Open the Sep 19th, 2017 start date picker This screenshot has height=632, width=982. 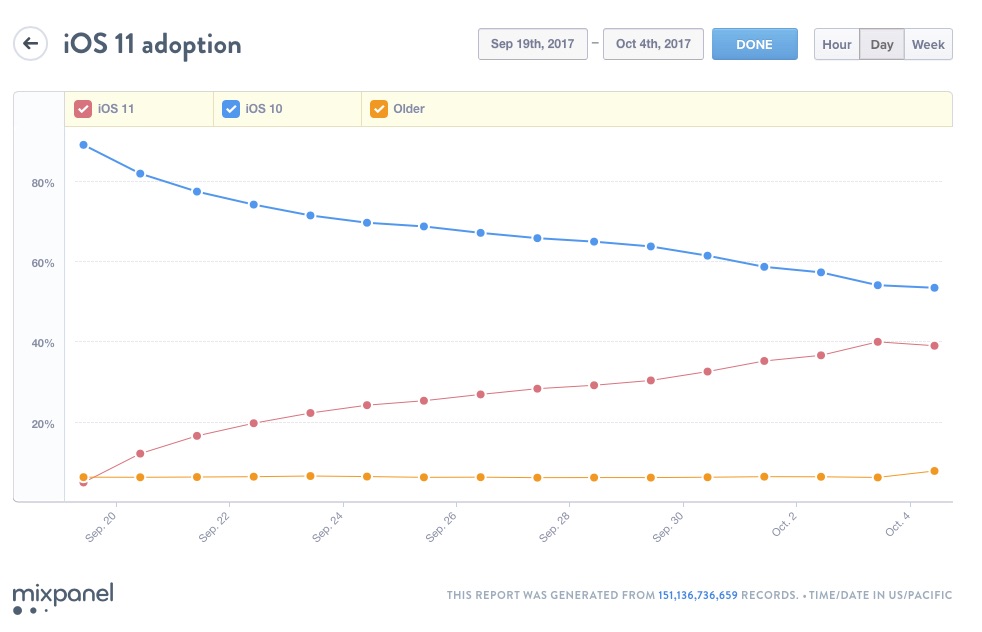(x=533, y=44)
